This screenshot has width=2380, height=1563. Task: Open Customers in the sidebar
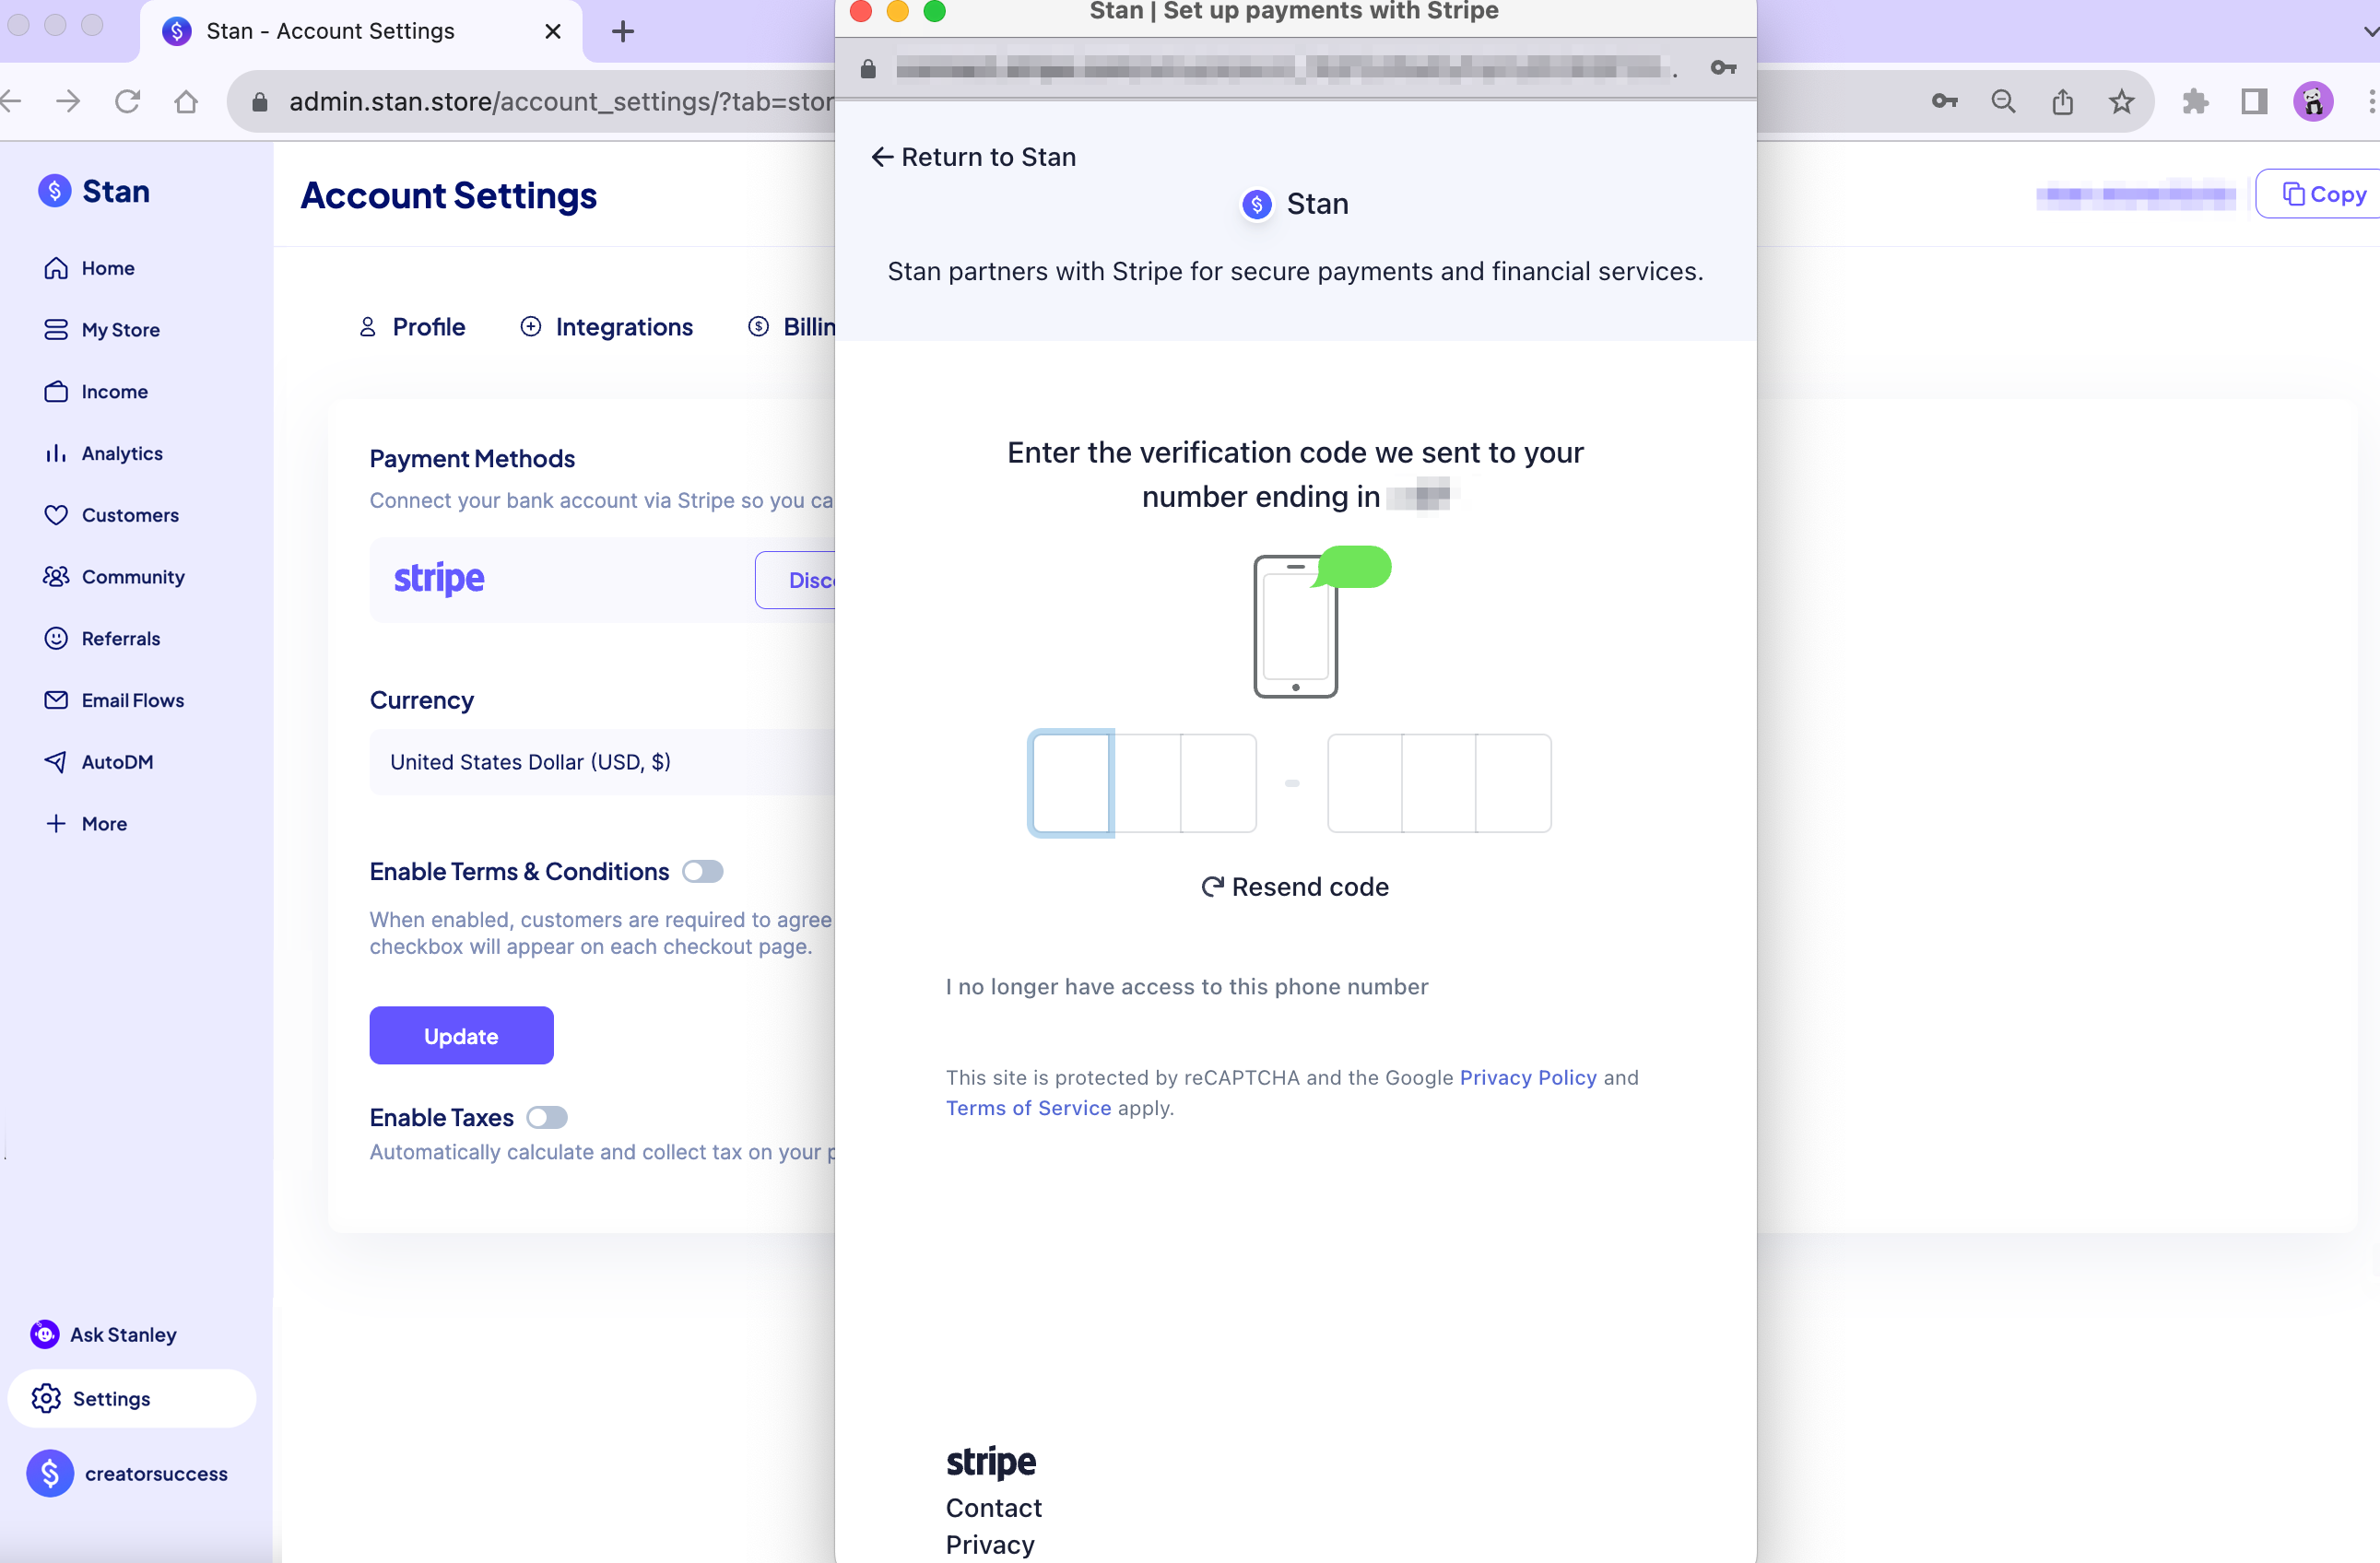(x=111, y=515)
